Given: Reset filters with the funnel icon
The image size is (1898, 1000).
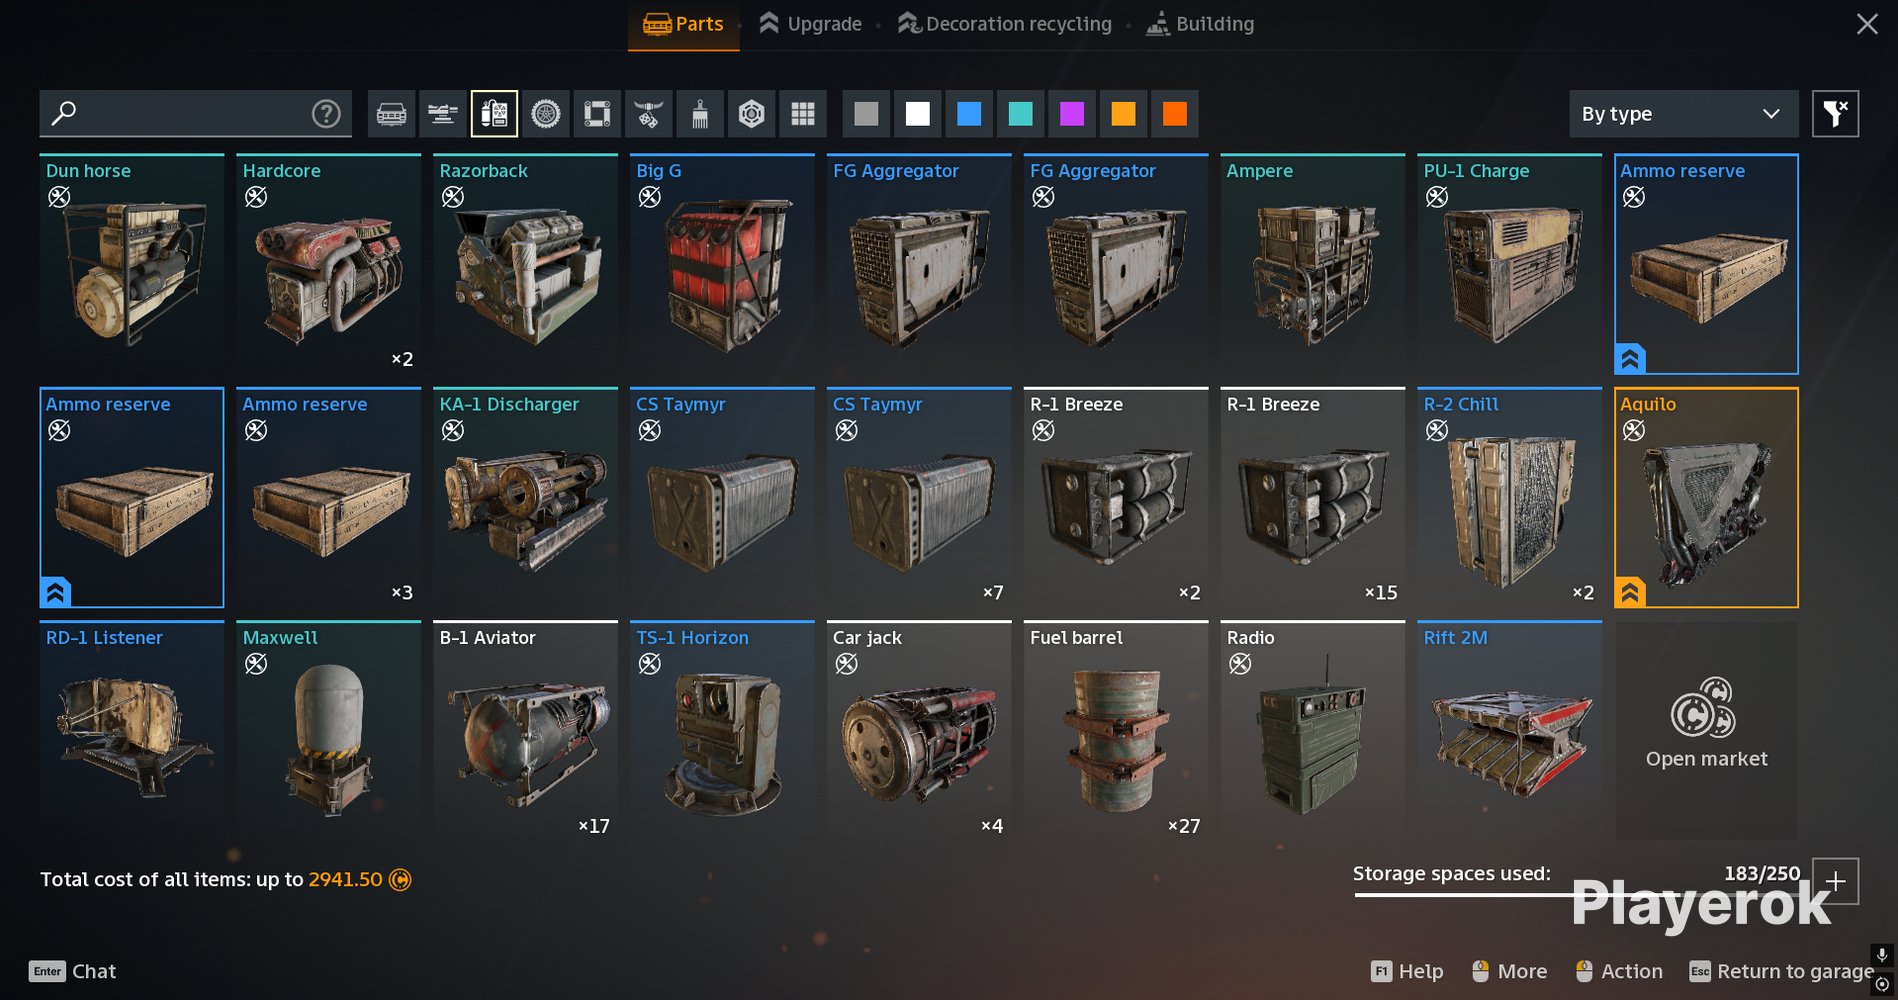Looking at the screenshot, I should click(x=1836, y=114).
